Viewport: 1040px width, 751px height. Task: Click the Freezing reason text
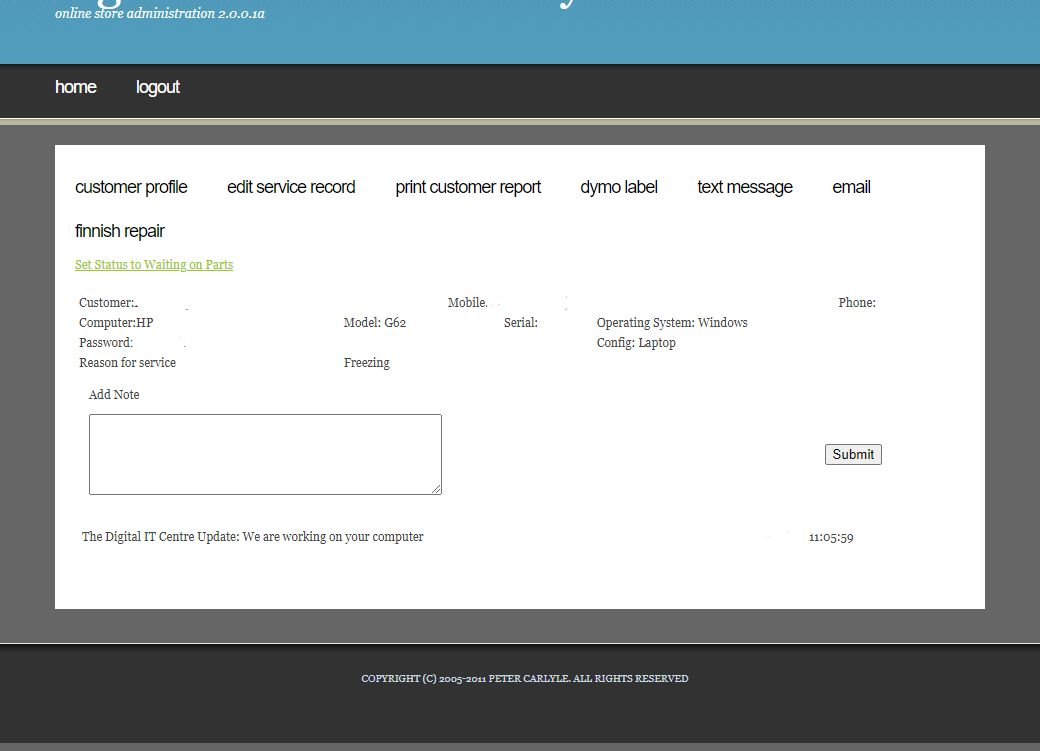point(367,363)
